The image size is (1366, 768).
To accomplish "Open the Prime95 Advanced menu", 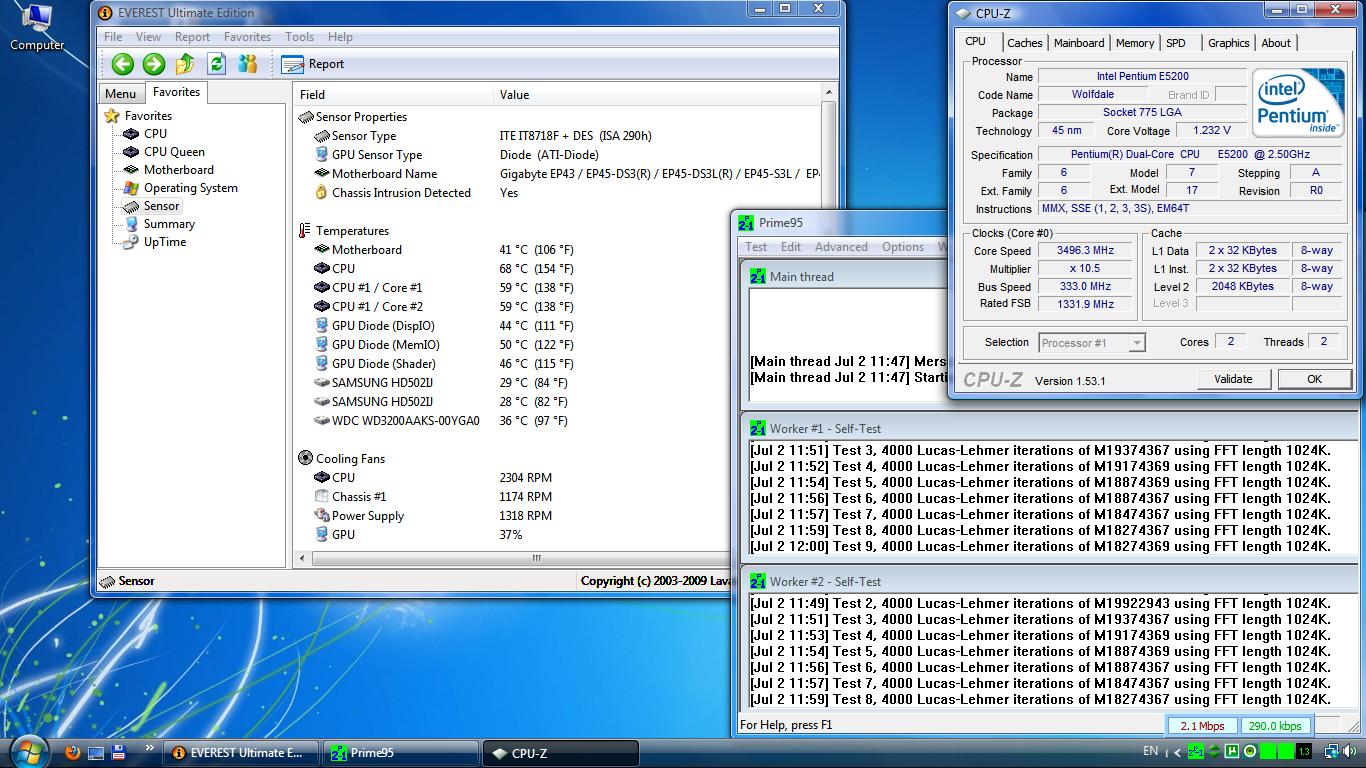I will coord(841,247).
